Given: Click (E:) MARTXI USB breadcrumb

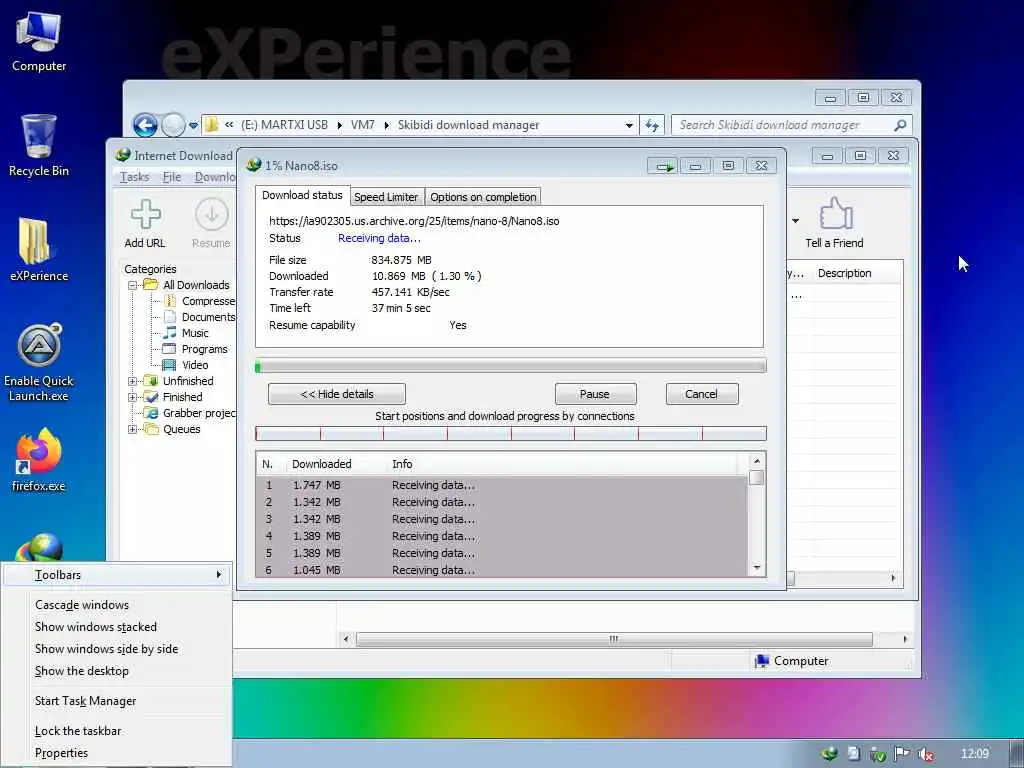Looking at the screenshot, I should pyautogui.click(x=284, y=125).
